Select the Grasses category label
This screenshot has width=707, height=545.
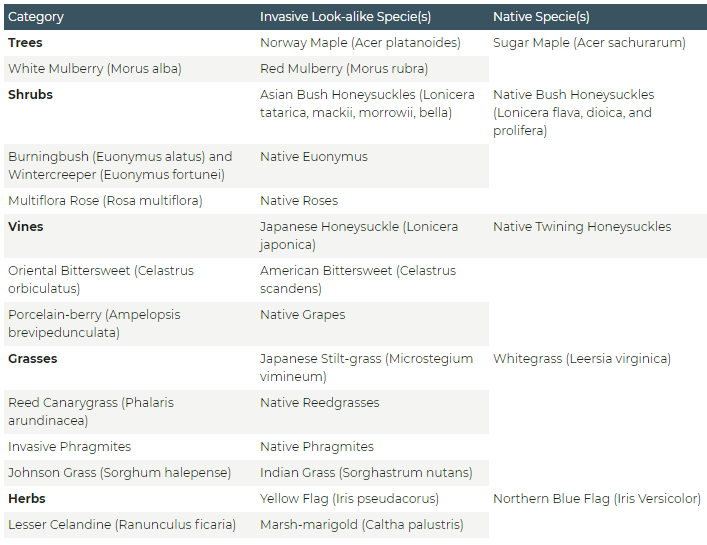[x=33, y=359]
